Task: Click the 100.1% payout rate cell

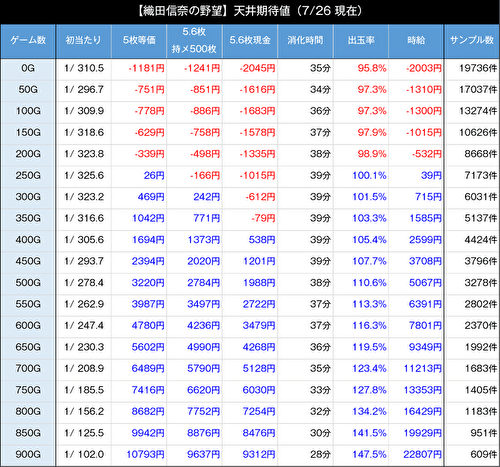Action: [369, 175]
